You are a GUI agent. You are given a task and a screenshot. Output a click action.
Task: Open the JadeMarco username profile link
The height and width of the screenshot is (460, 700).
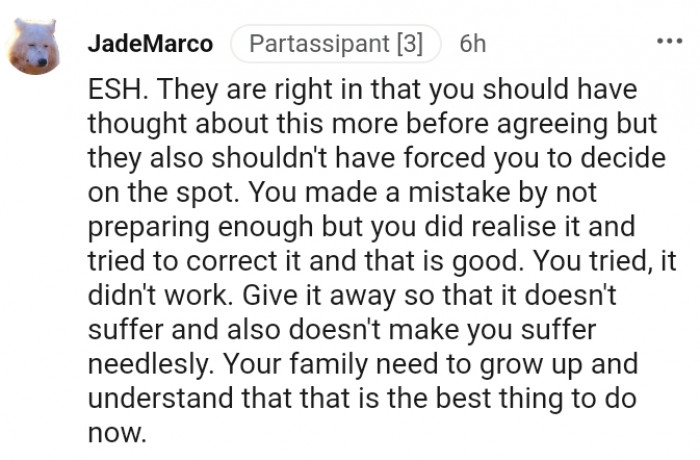click(x=150, y=44)
